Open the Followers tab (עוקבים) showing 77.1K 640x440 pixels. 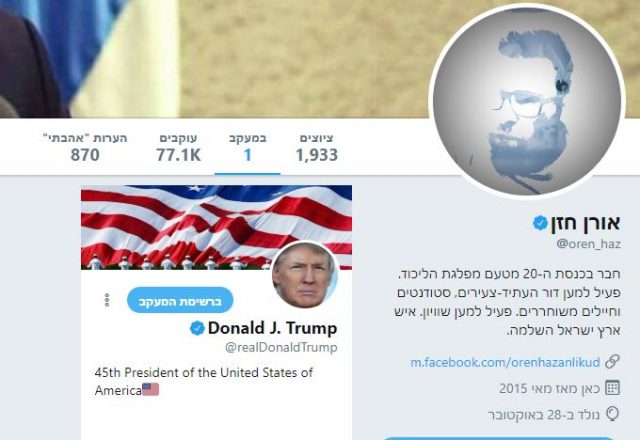tap(178, 148)
